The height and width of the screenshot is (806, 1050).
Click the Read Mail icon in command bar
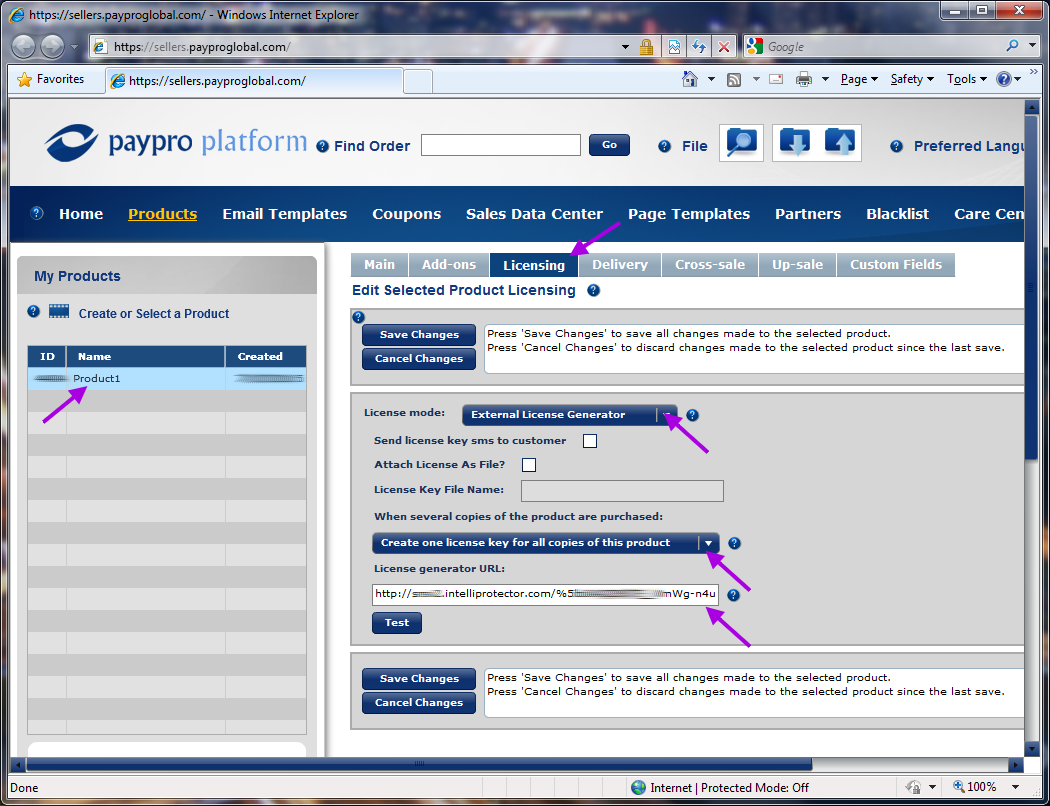click(x=776, y=79)
